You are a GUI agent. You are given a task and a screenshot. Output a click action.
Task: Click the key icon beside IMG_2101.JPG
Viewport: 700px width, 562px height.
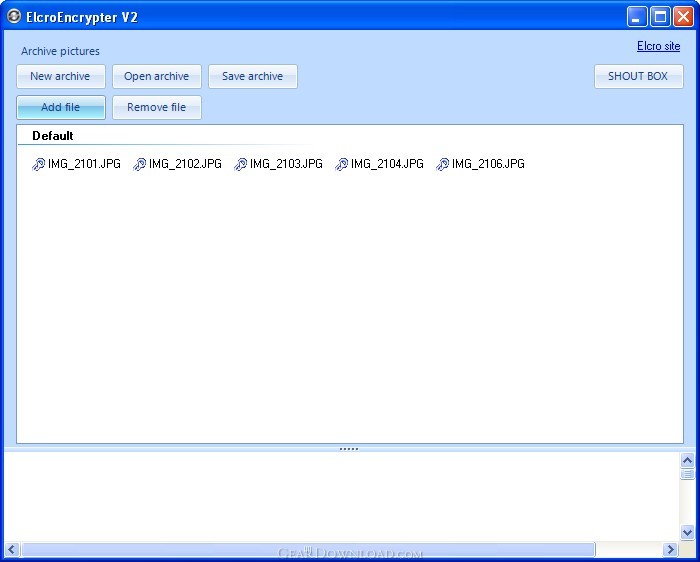(x=38, y=164)
